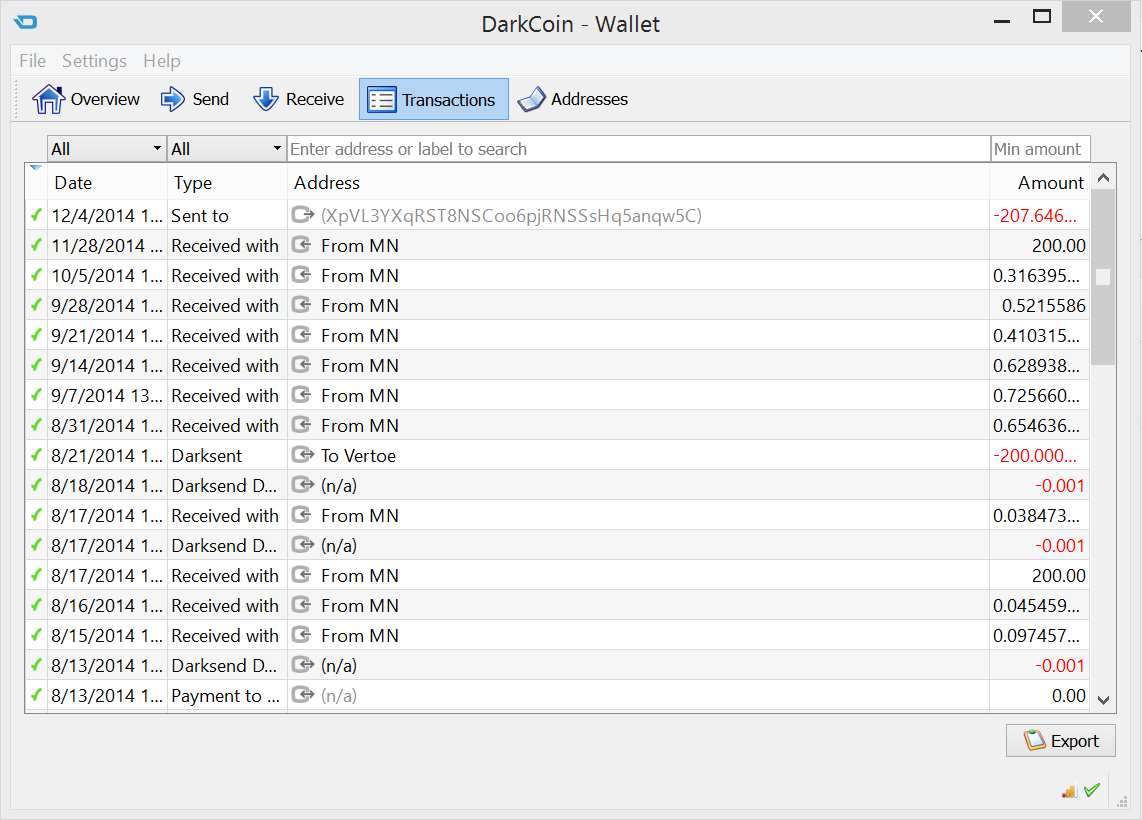Click the green sync checkmark status icon
The width and height of the screenshot is (1142, 820).
(1092, 790)
